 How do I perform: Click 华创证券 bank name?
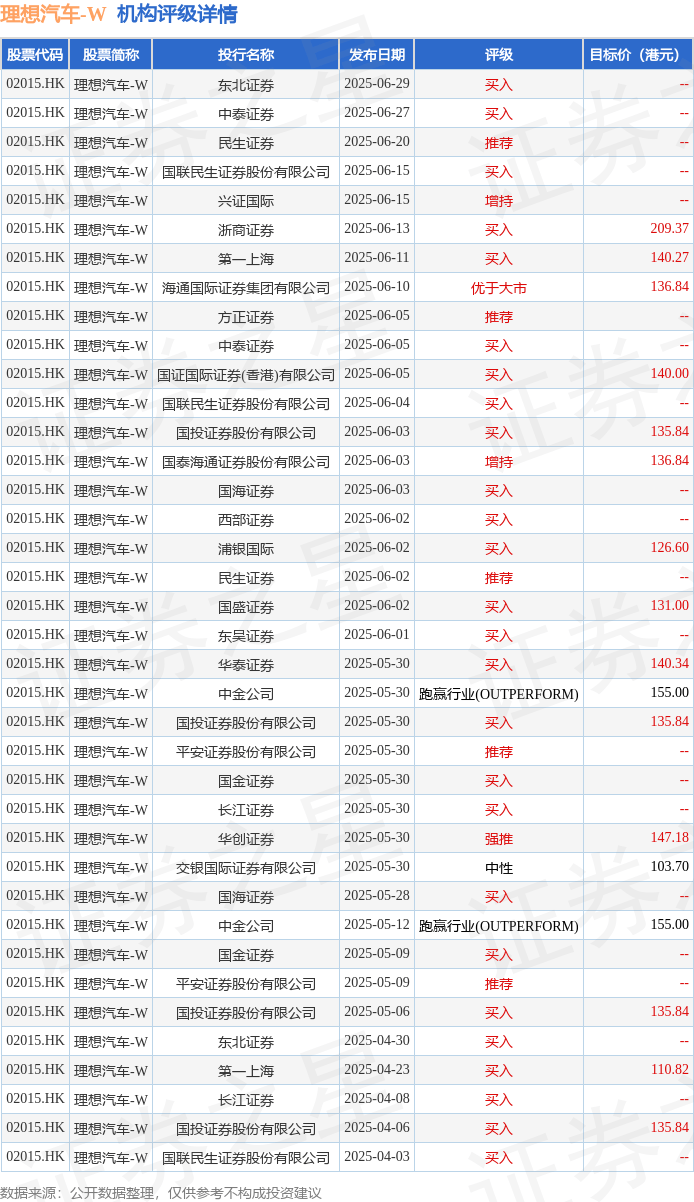click(x=246, y=839)
